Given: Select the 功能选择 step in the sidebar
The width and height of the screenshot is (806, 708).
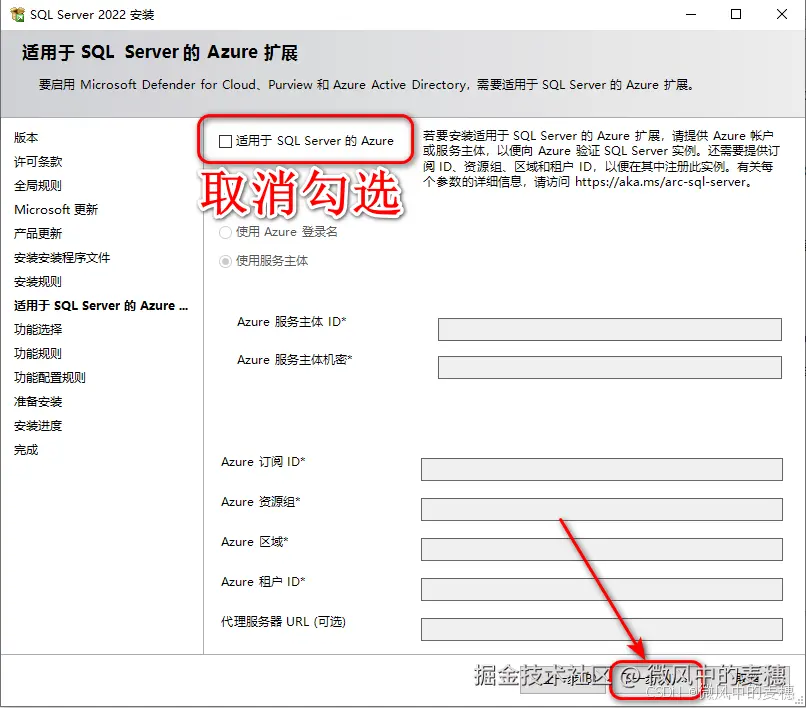Looking at the screenshot, I should coord(38,330).
